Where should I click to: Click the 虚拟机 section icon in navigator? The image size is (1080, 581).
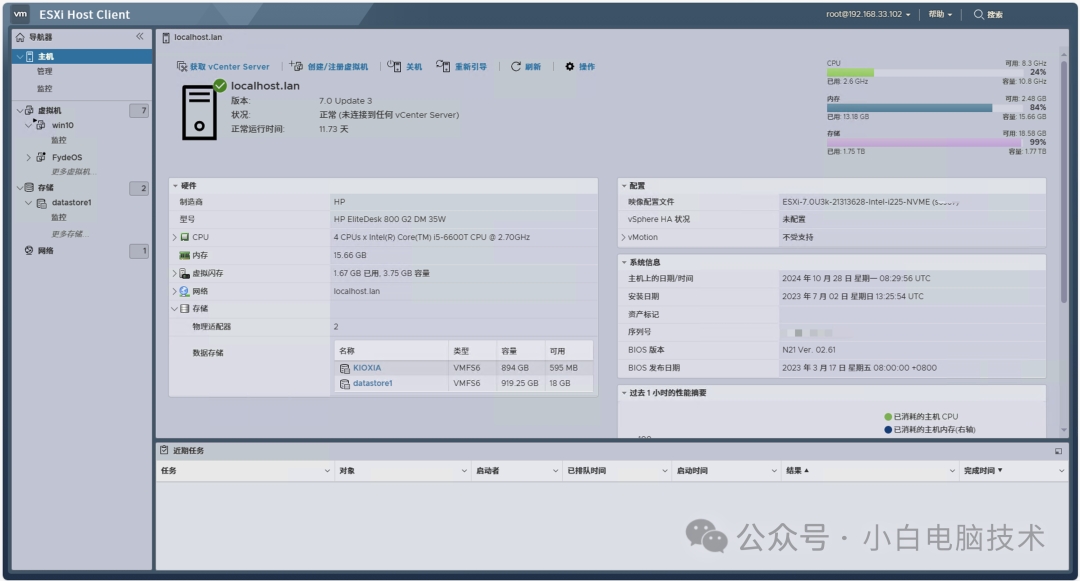[29, 110]
